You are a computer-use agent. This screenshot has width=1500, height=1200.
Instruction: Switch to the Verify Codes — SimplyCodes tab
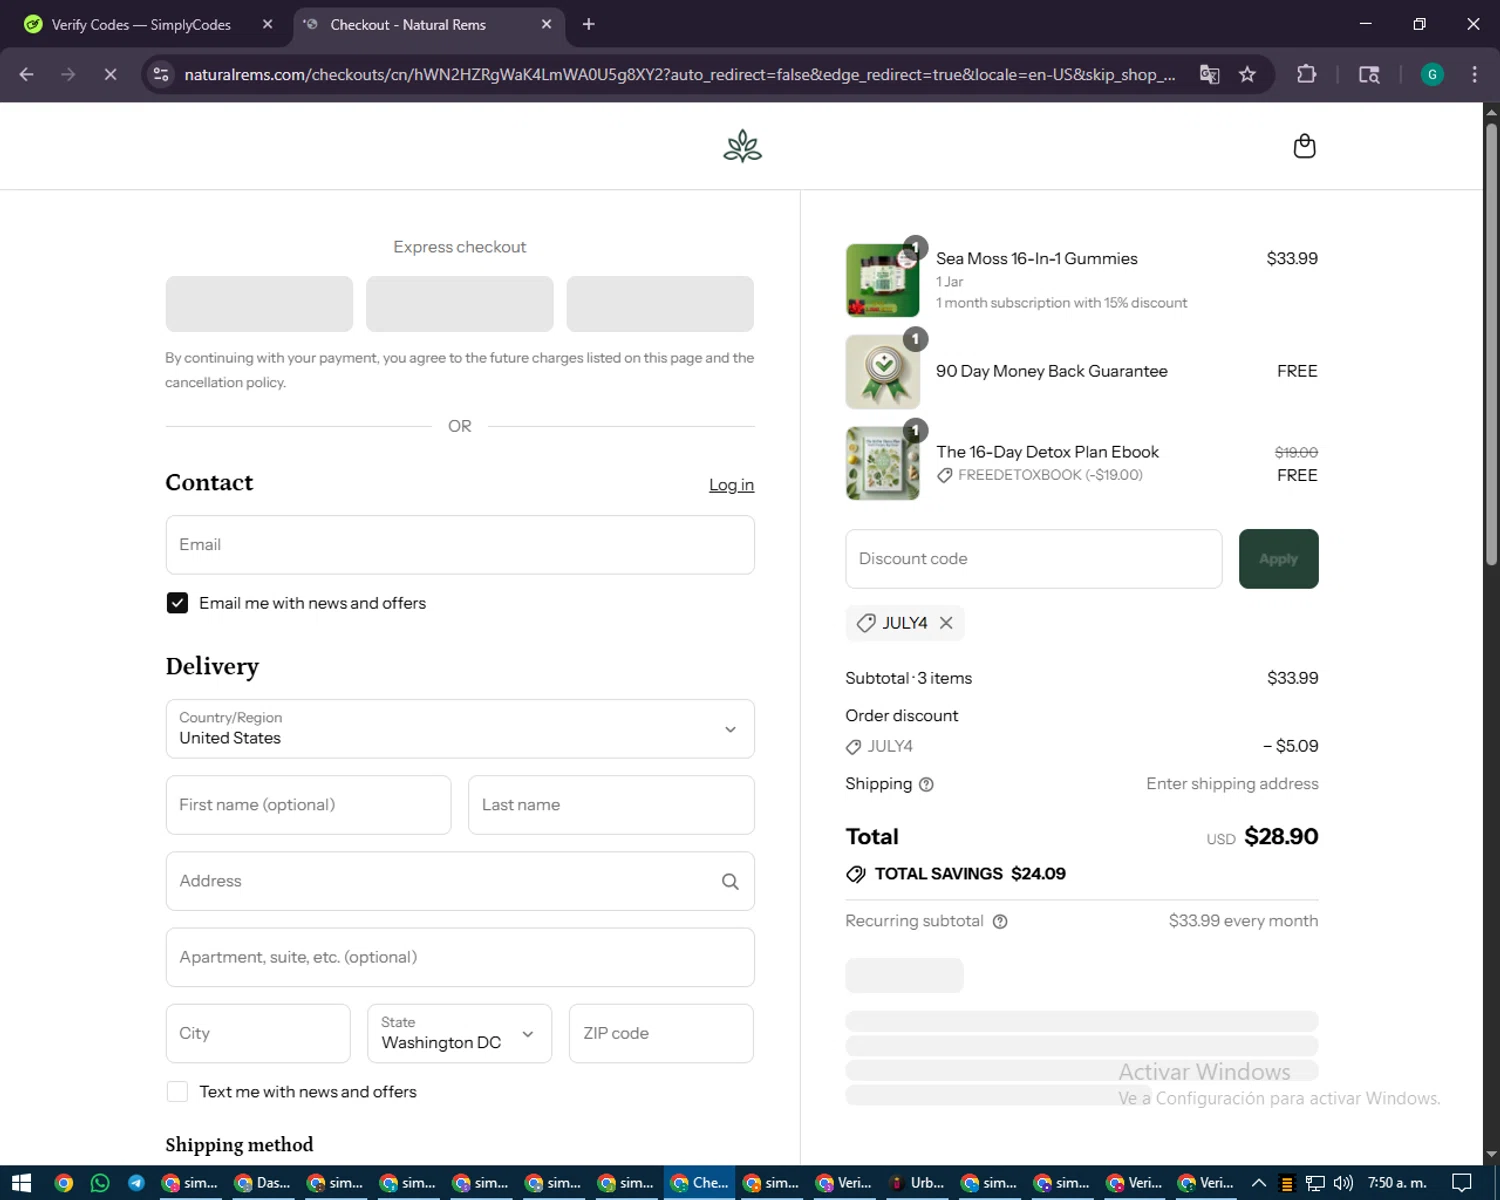[x=148, y=24]
